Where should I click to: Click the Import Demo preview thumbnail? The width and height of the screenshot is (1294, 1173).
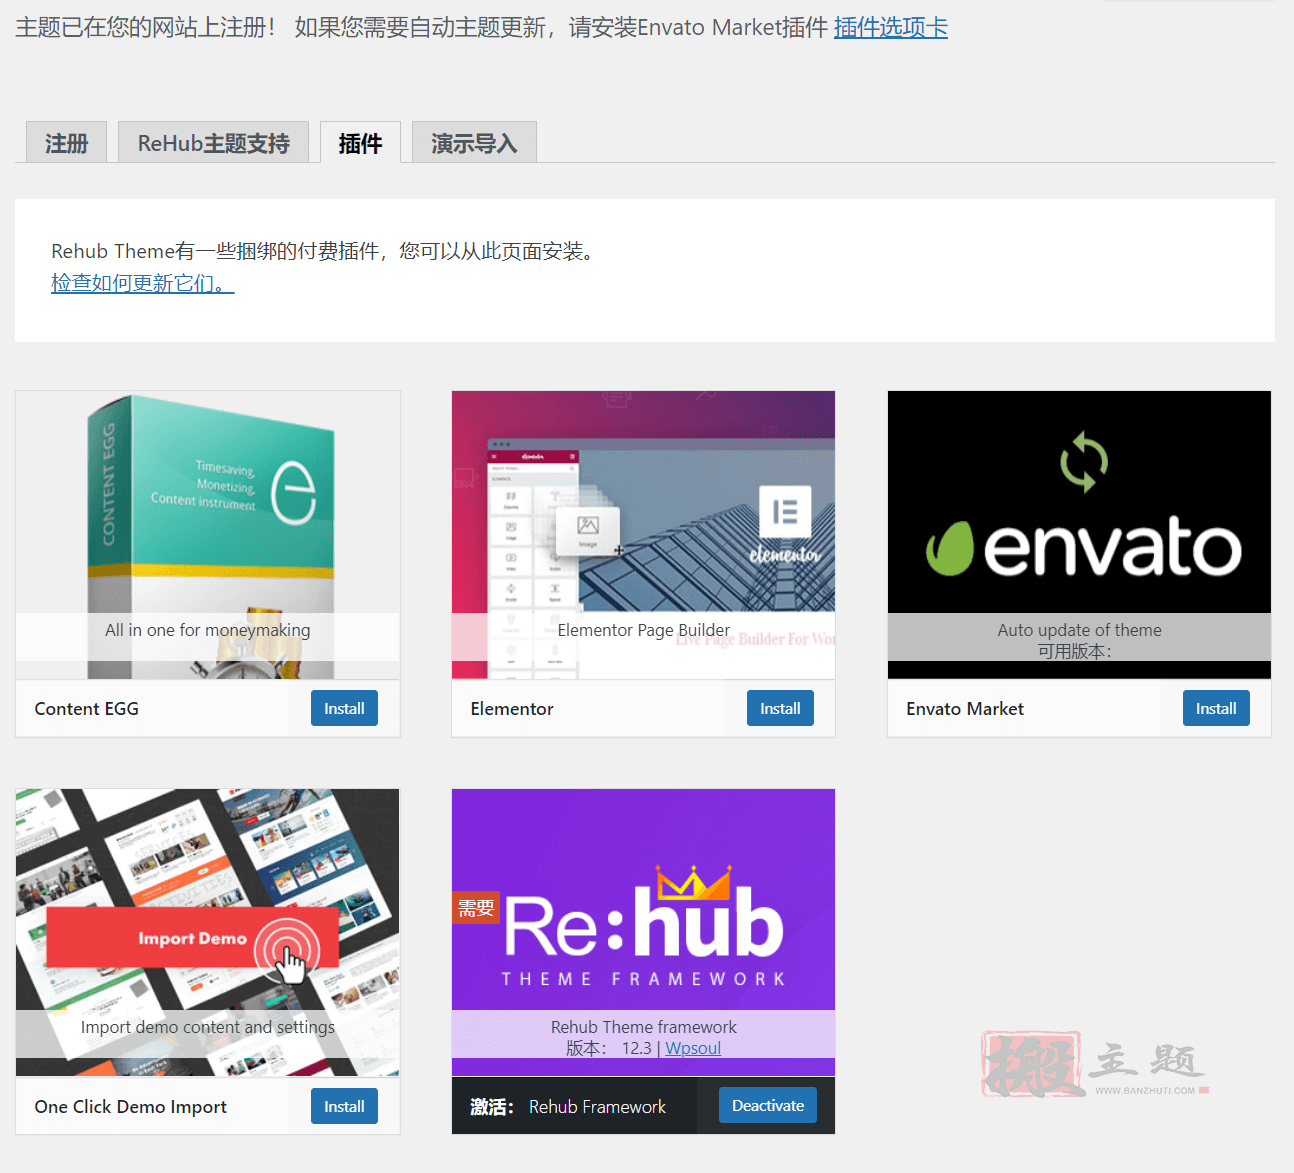[x=208, y=932]
